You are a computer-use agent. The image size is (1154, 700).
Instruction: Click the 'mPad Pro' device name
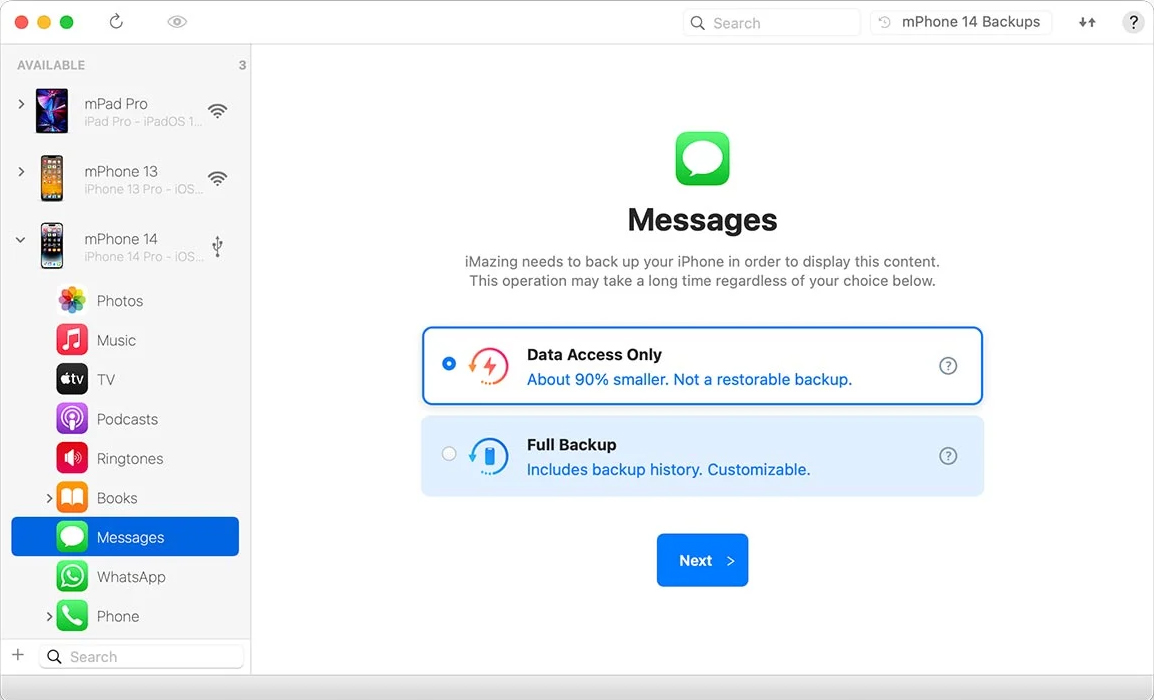coord(116,104)
